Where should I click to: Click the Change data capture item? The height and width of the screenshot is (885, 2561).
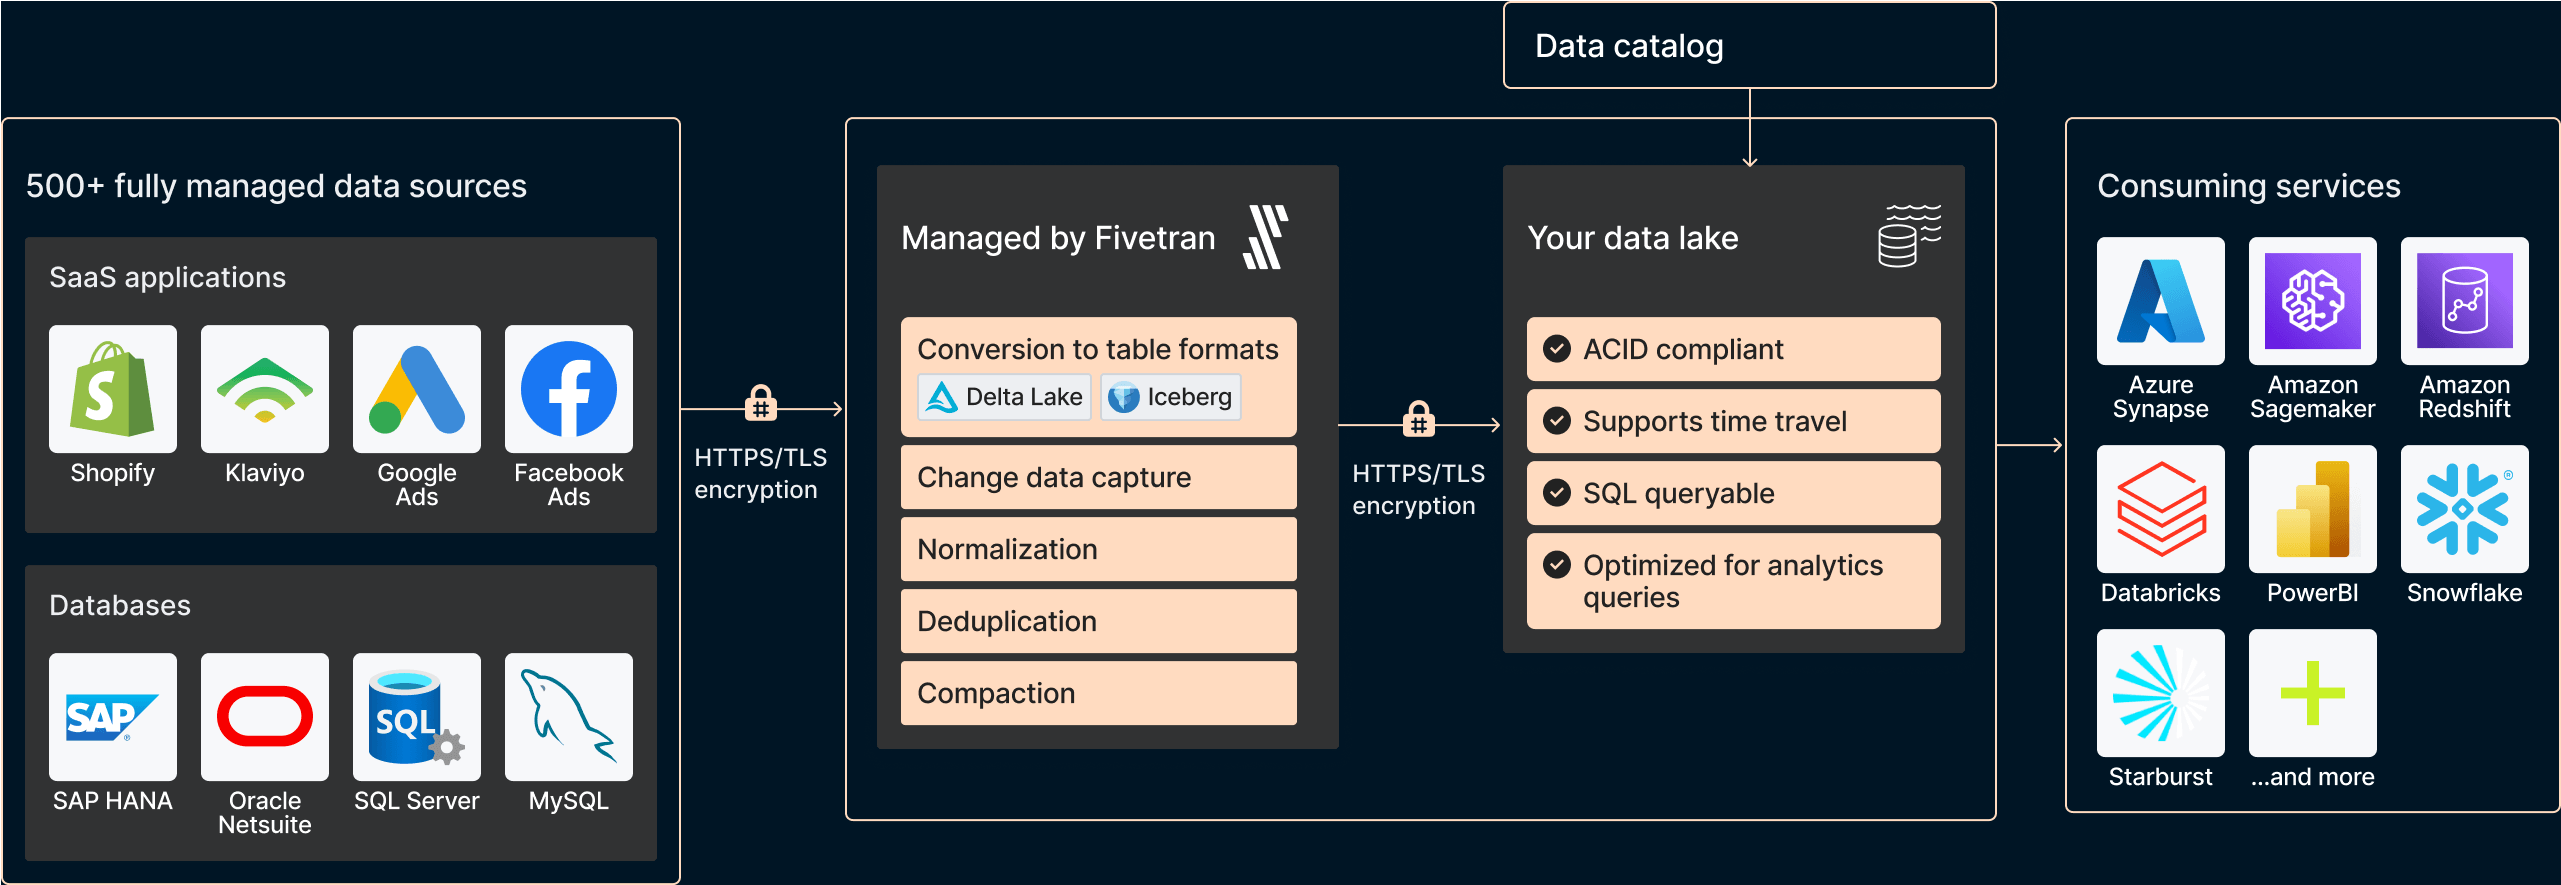click(1098, 477)
